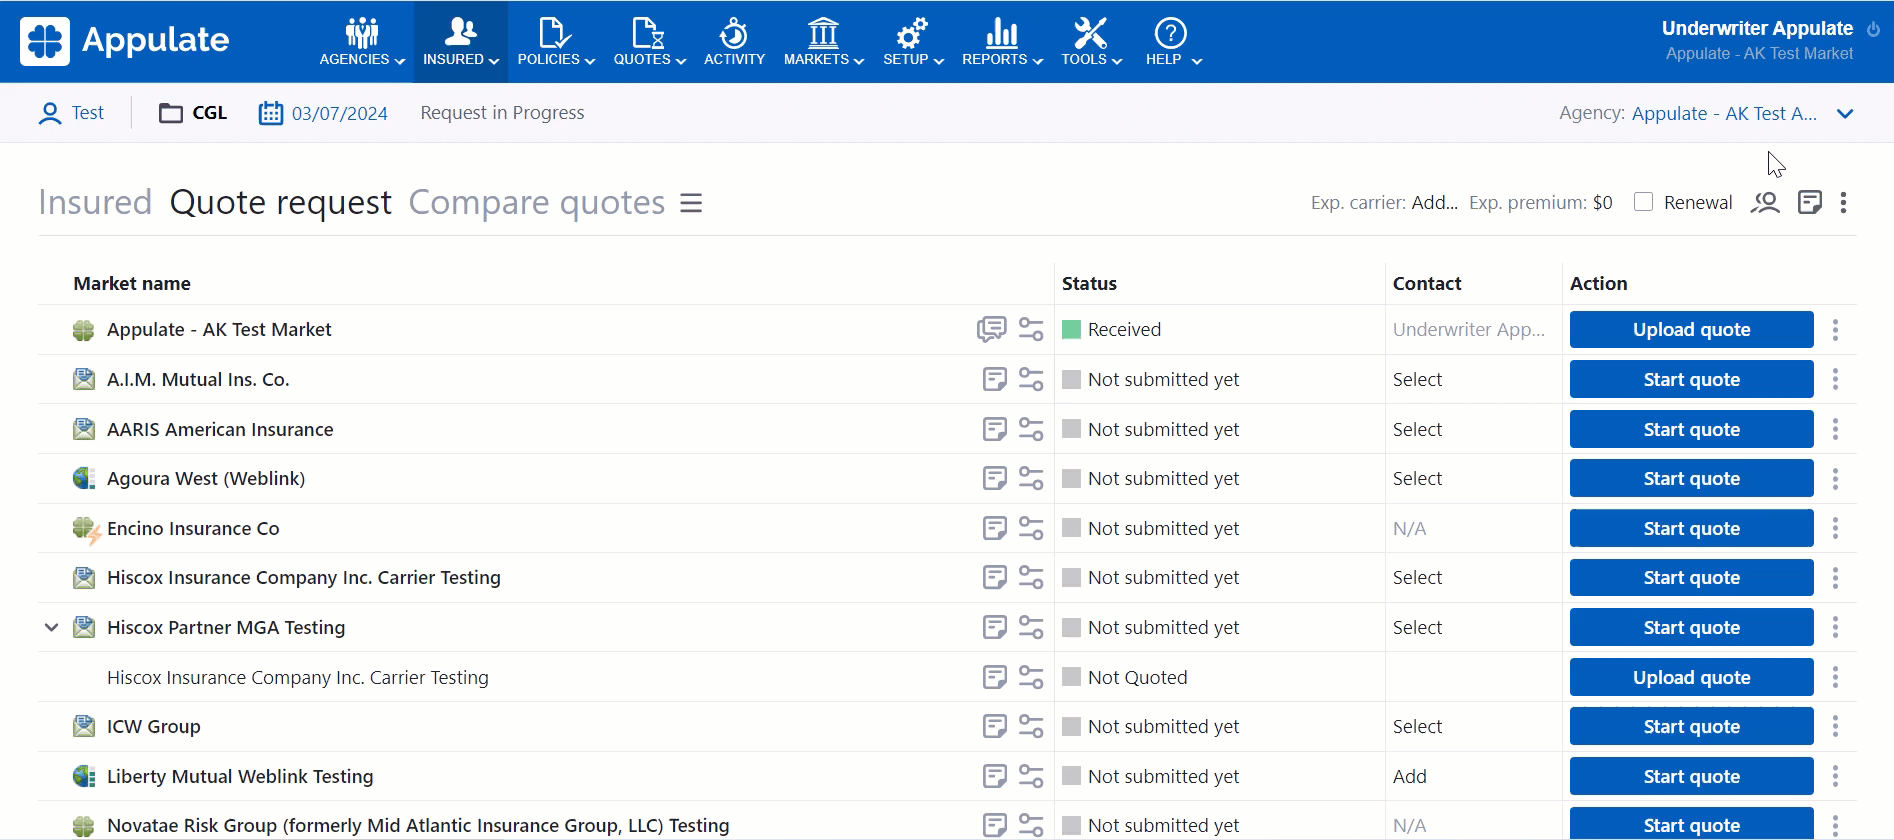Switch to the Compare quotes tab

tap(536, 203)
